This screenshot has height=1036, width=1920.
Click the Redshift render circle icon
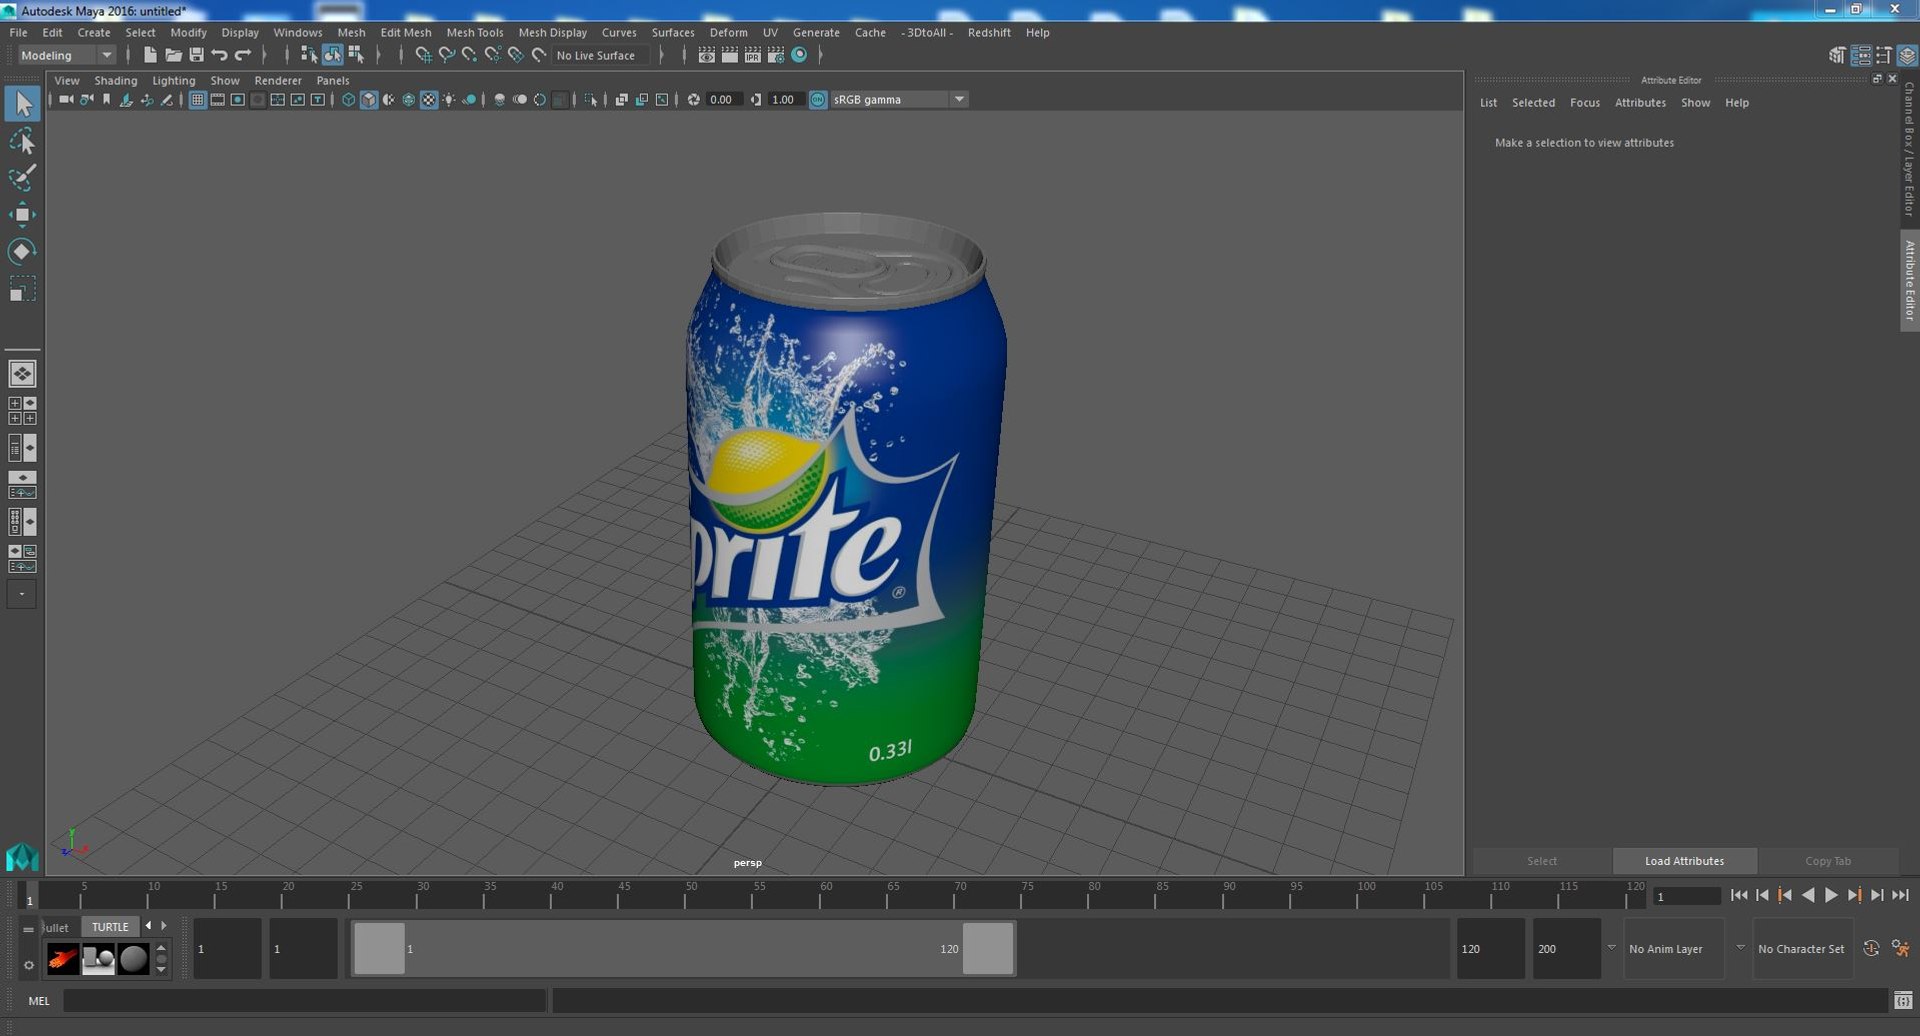[x=799, y=55]
